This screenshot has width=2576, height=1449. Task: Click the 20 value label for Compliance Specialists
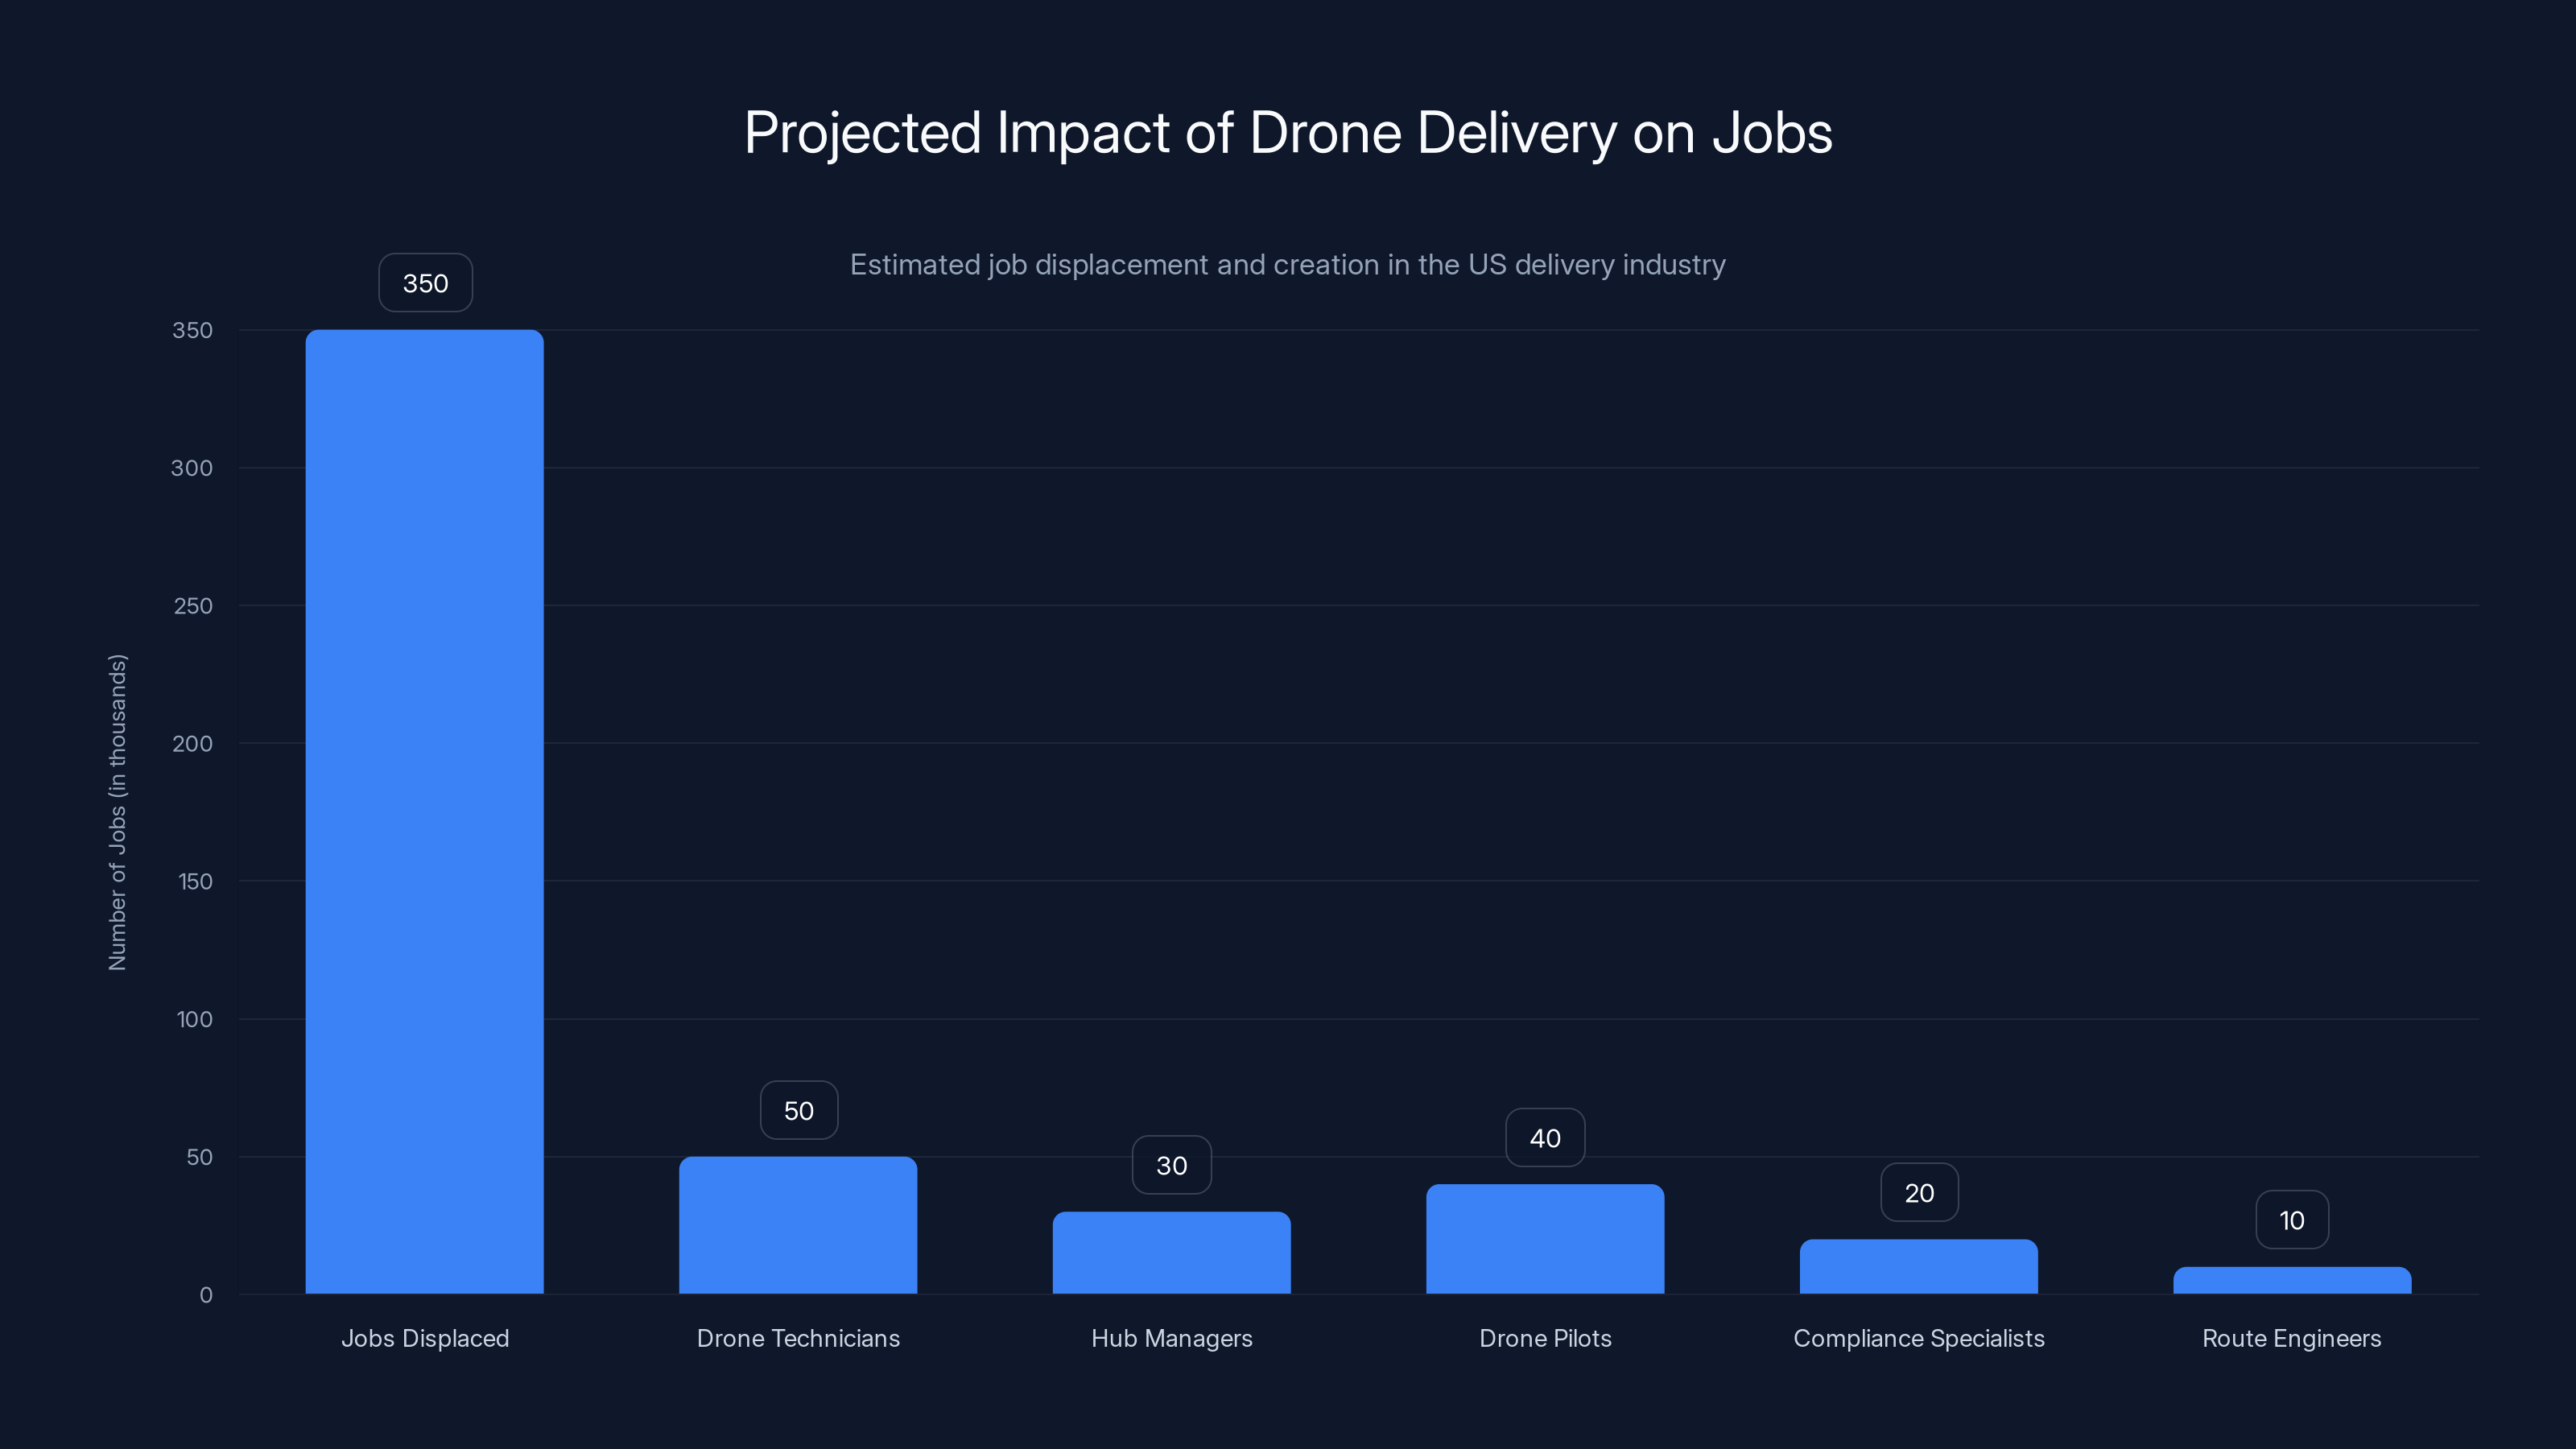pyautogui.click(x=1918, y=1192)
